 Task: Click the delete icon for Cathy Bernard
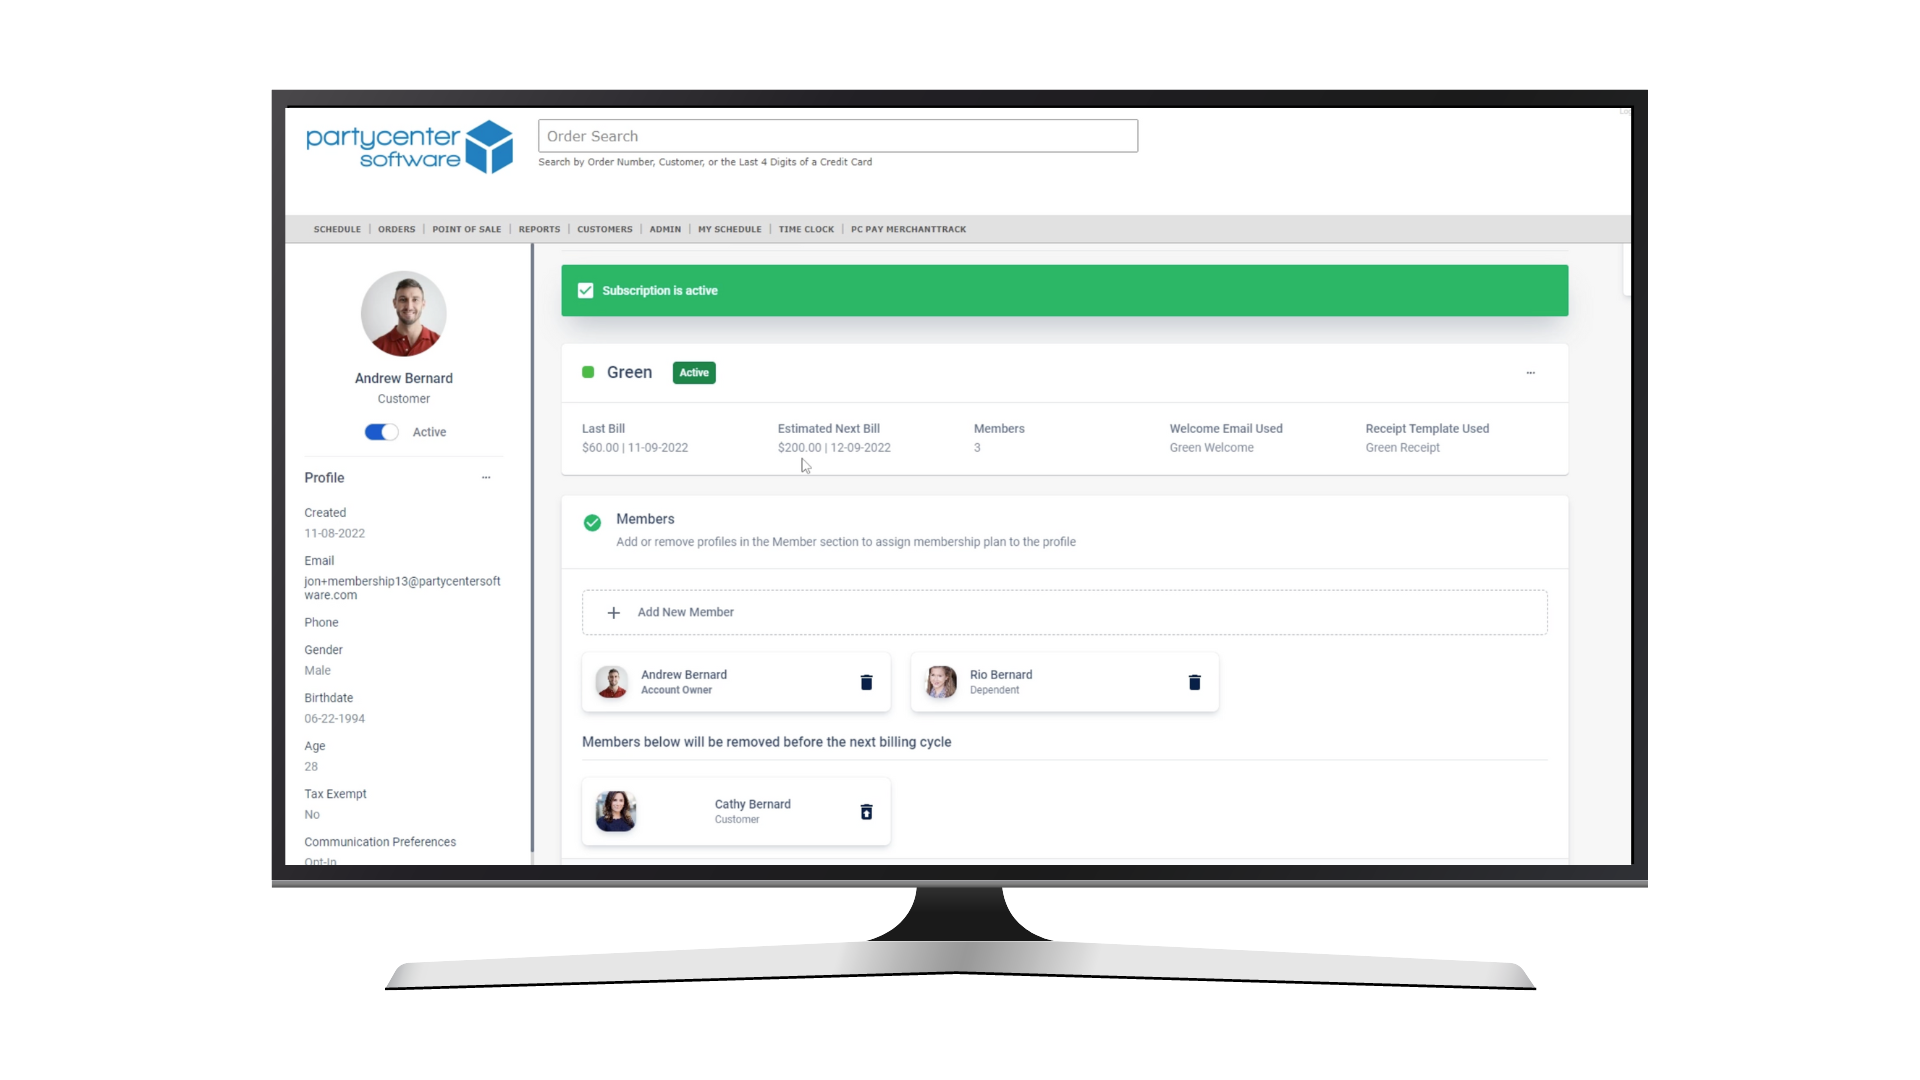click(865, 812)
